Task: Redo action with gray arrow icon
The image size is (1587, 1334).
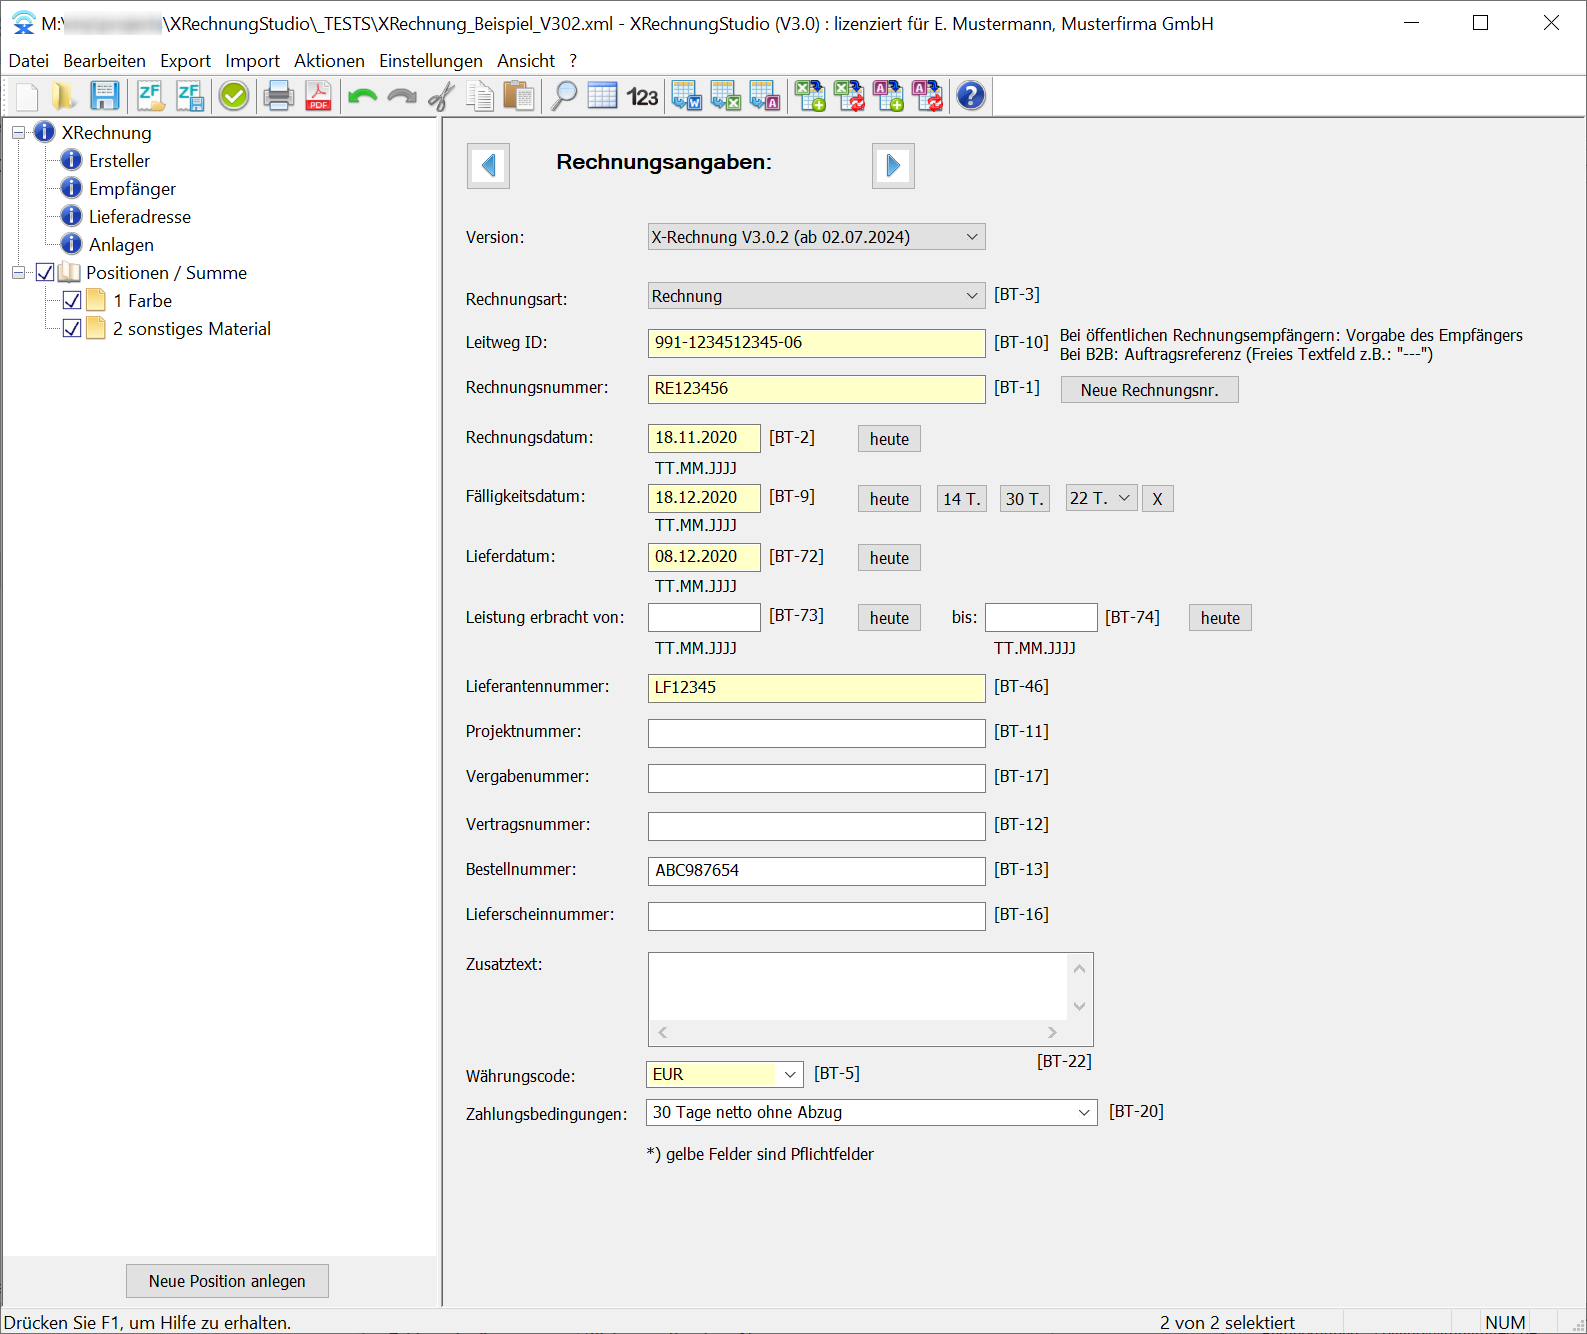Action: tap(401, 97)
